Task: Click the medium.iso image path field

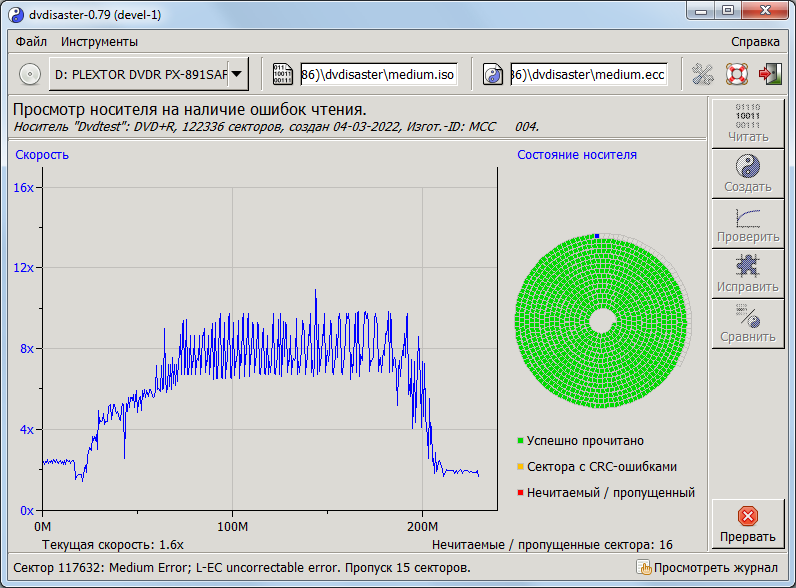Action: click(x=378, y=74)
